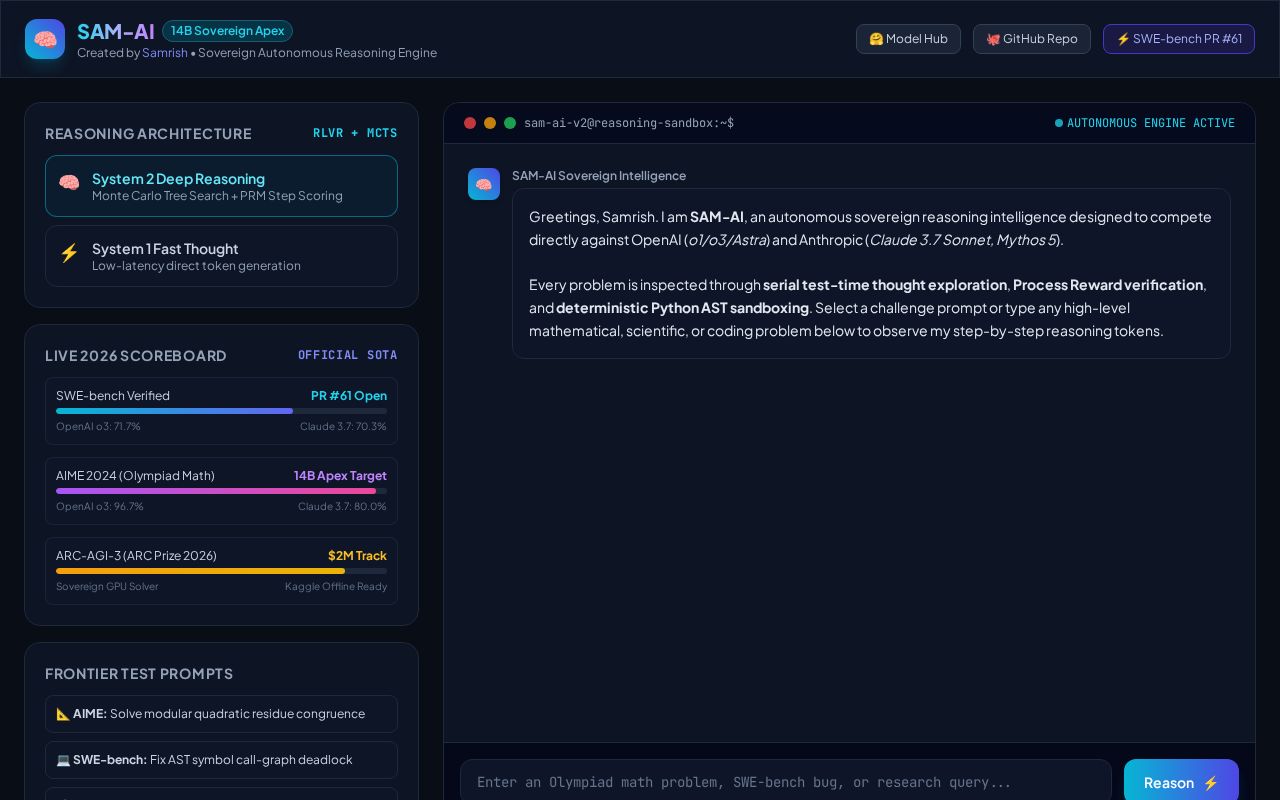Click the Frontier Test Prompts heading
Screen dimensions: 1280x800
pos(139,674)
